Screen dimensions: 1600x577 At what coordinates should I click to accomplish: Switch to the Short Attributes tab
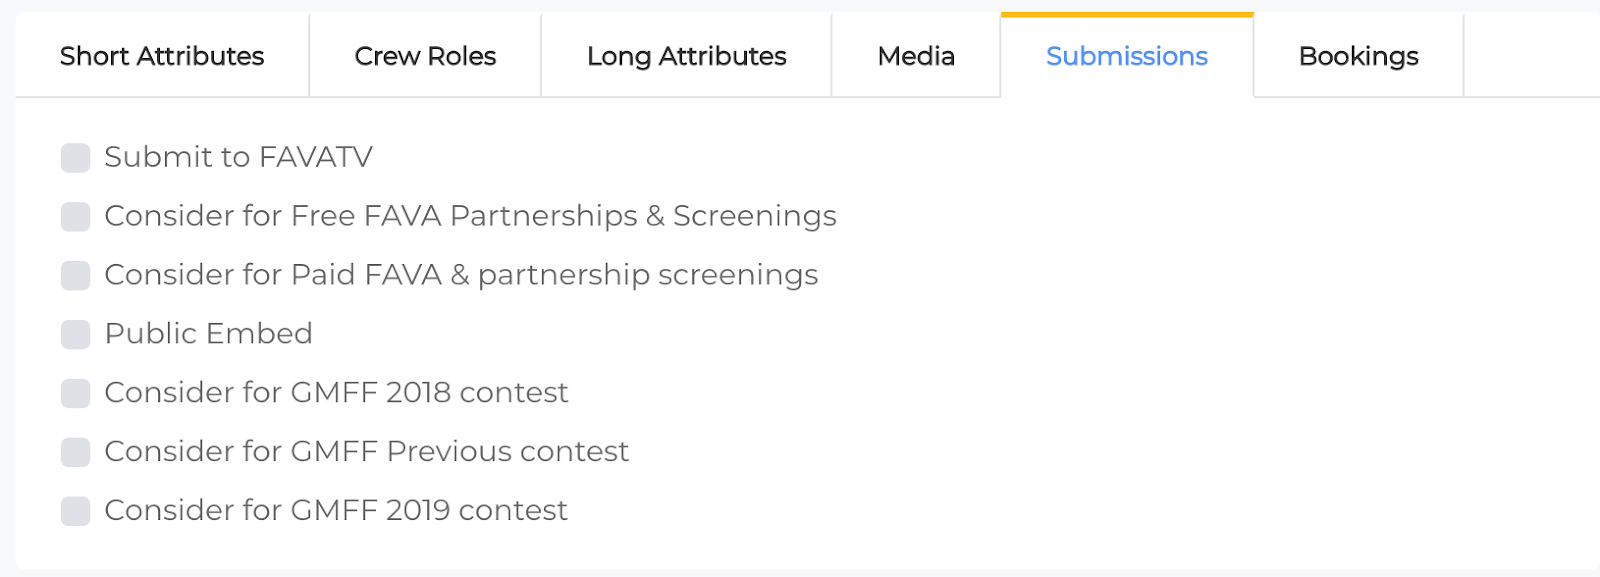point(162,56)
